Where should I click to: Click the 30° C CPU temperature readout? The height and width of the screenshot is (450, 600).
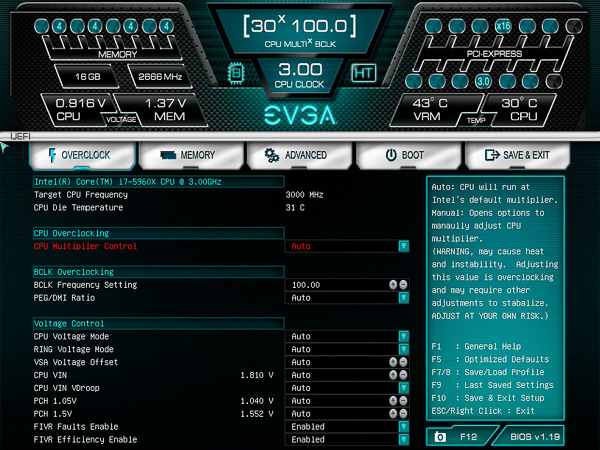click(520, 109)
